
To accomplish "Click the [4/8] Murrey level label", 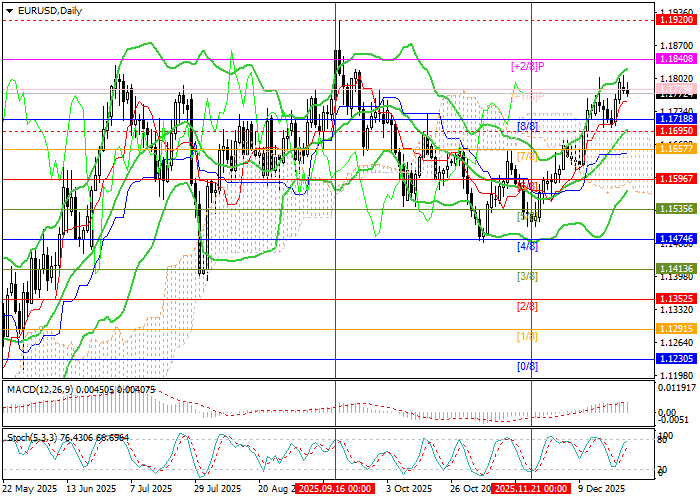I will pyautogui.click(x=527, y=246).
